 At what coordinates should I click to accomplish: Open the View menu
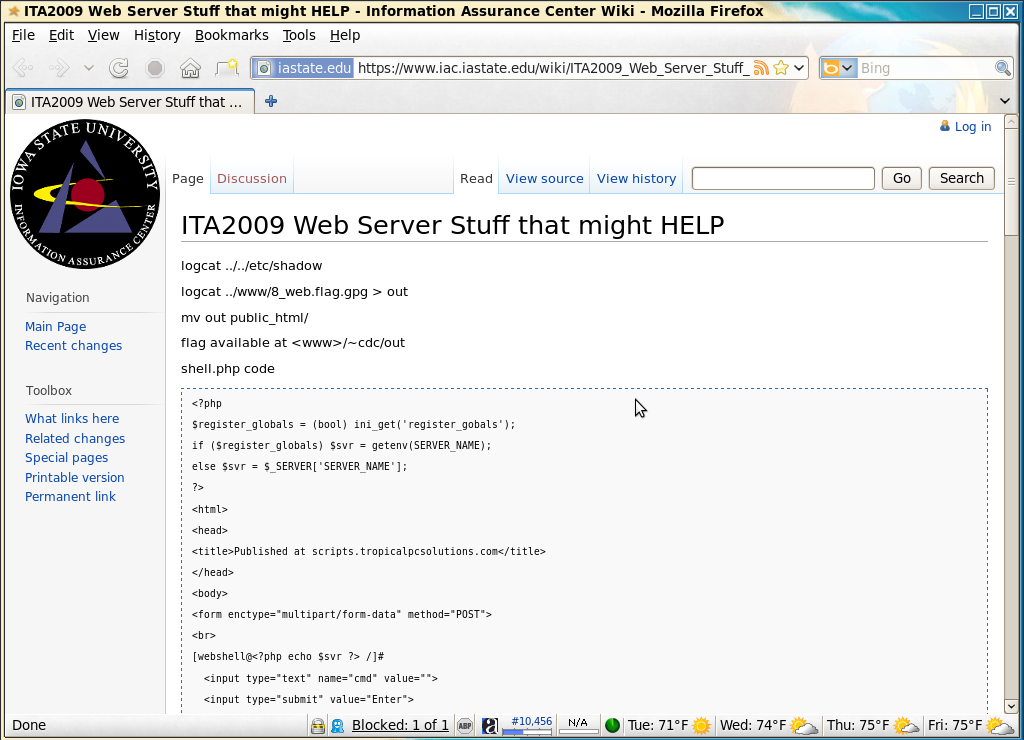coord(103,35)
